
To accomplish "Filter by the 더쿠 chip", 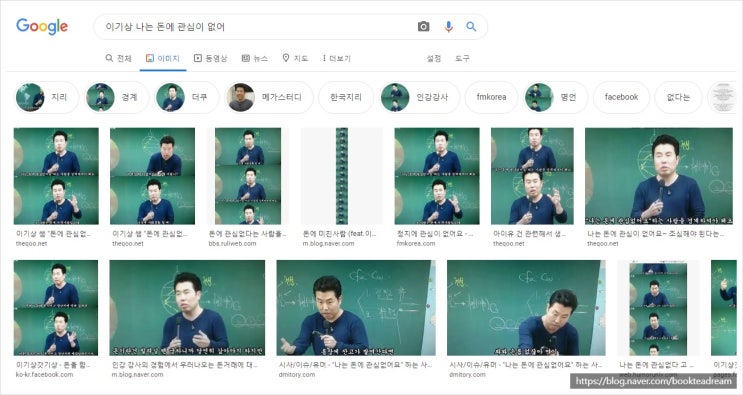I will click(187, 97).
